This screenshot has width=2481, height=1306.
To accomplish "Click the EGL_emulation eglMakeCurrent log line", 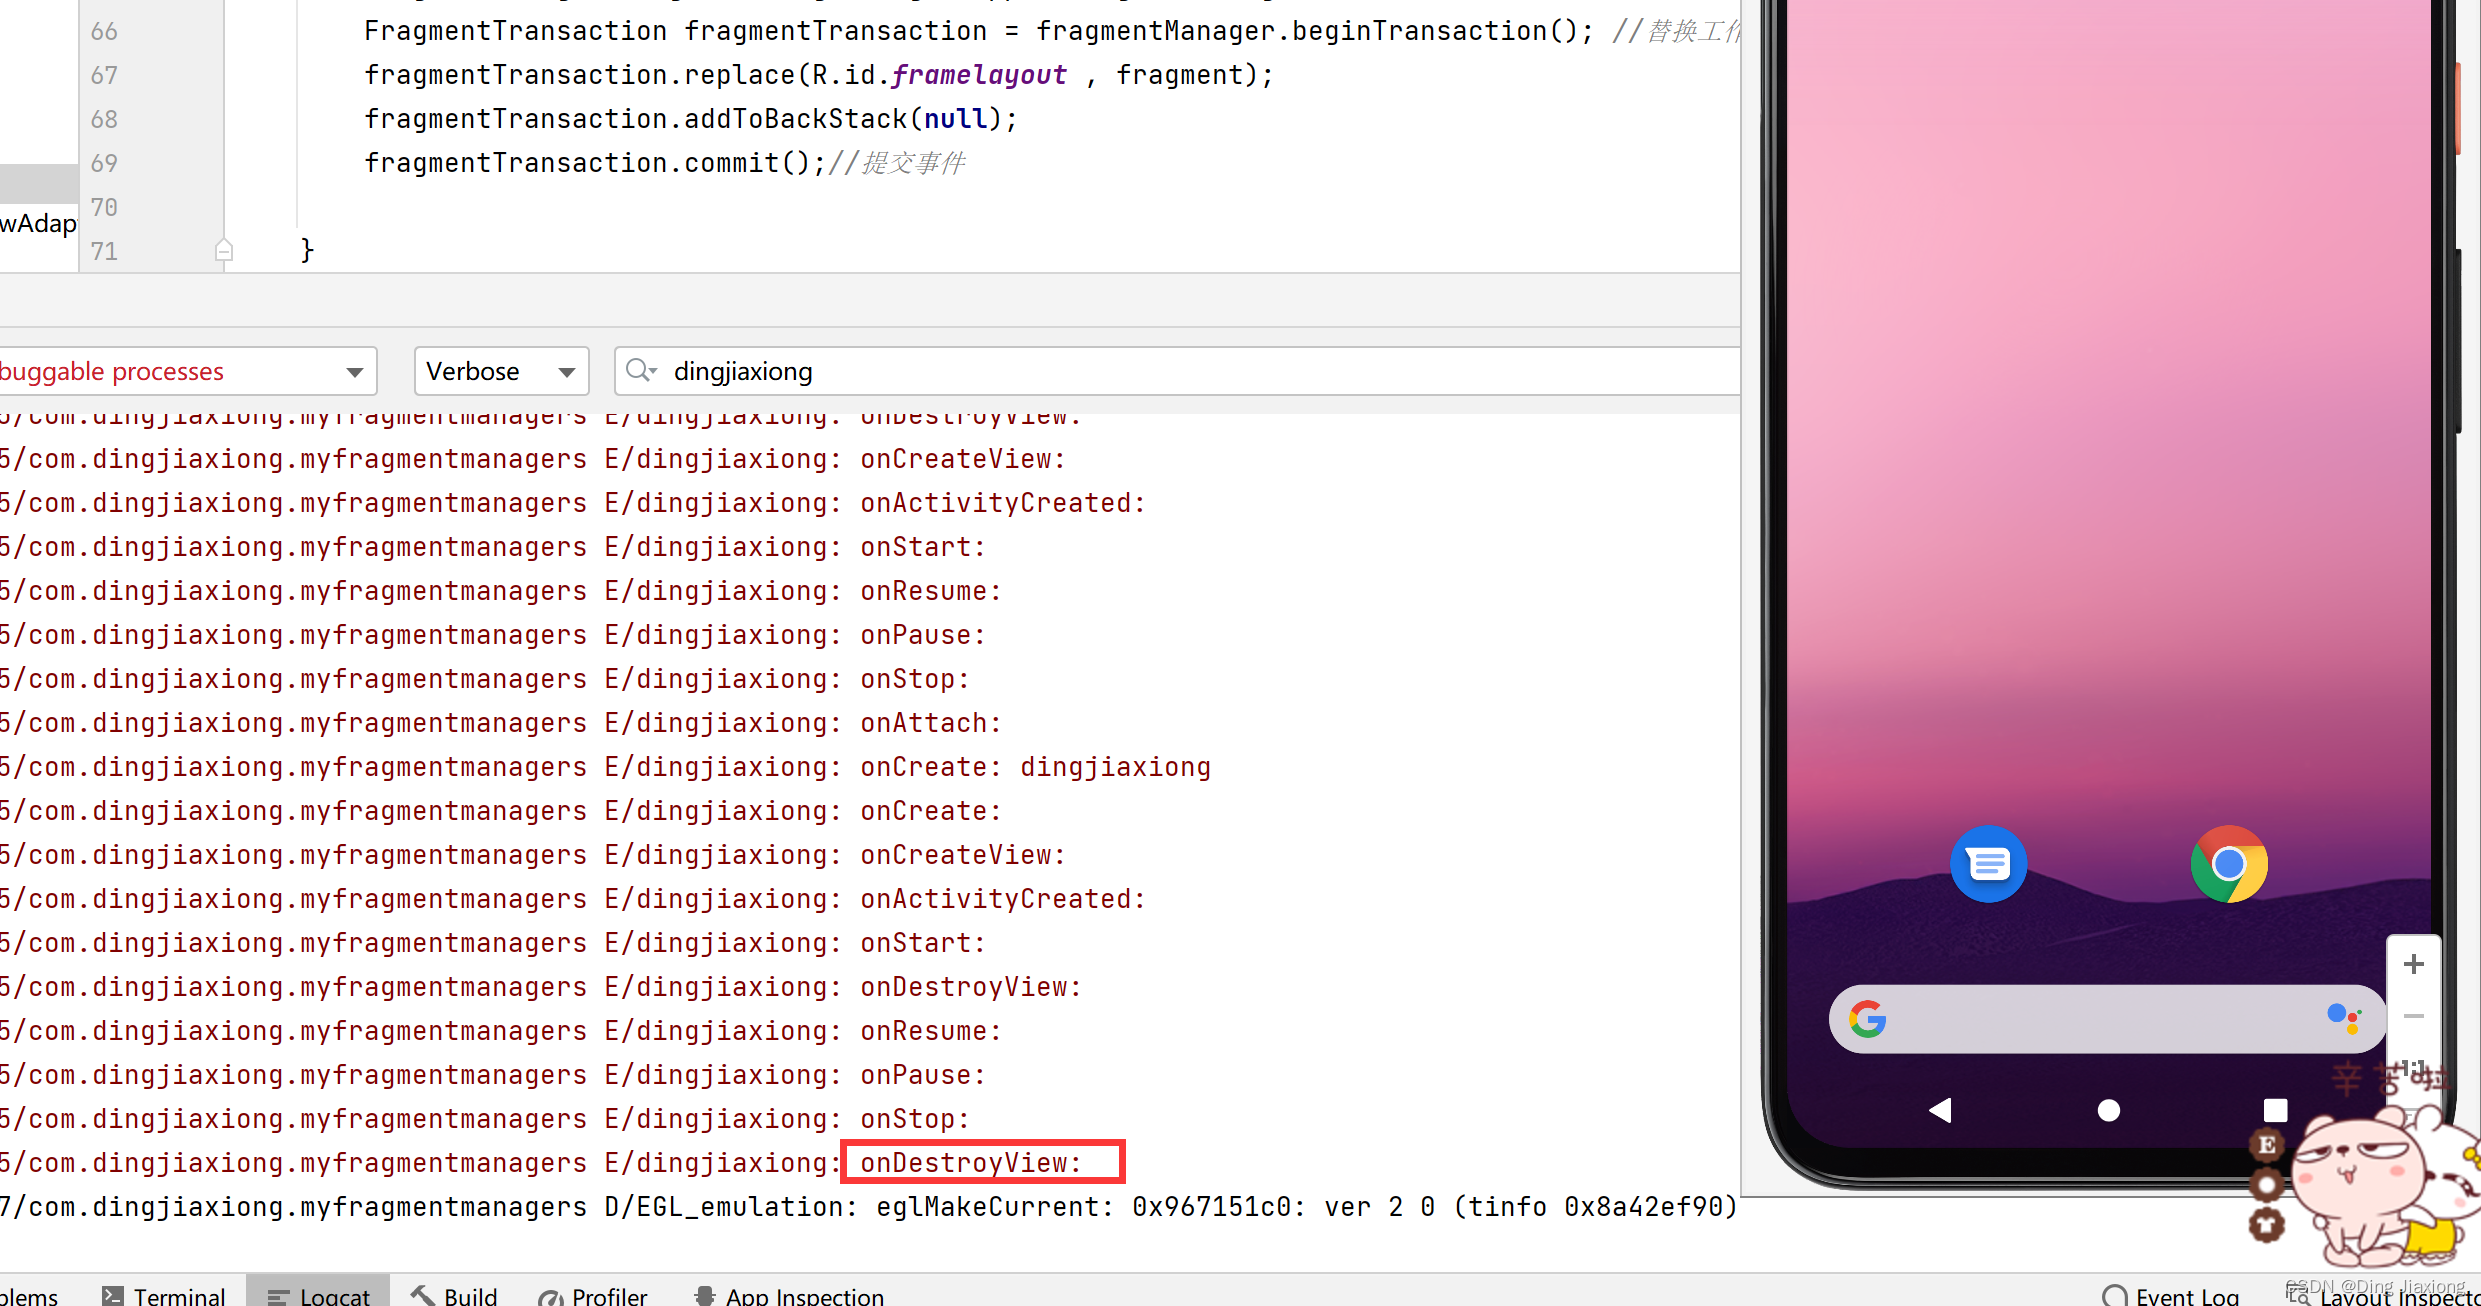I will (x=868, y=1207).
